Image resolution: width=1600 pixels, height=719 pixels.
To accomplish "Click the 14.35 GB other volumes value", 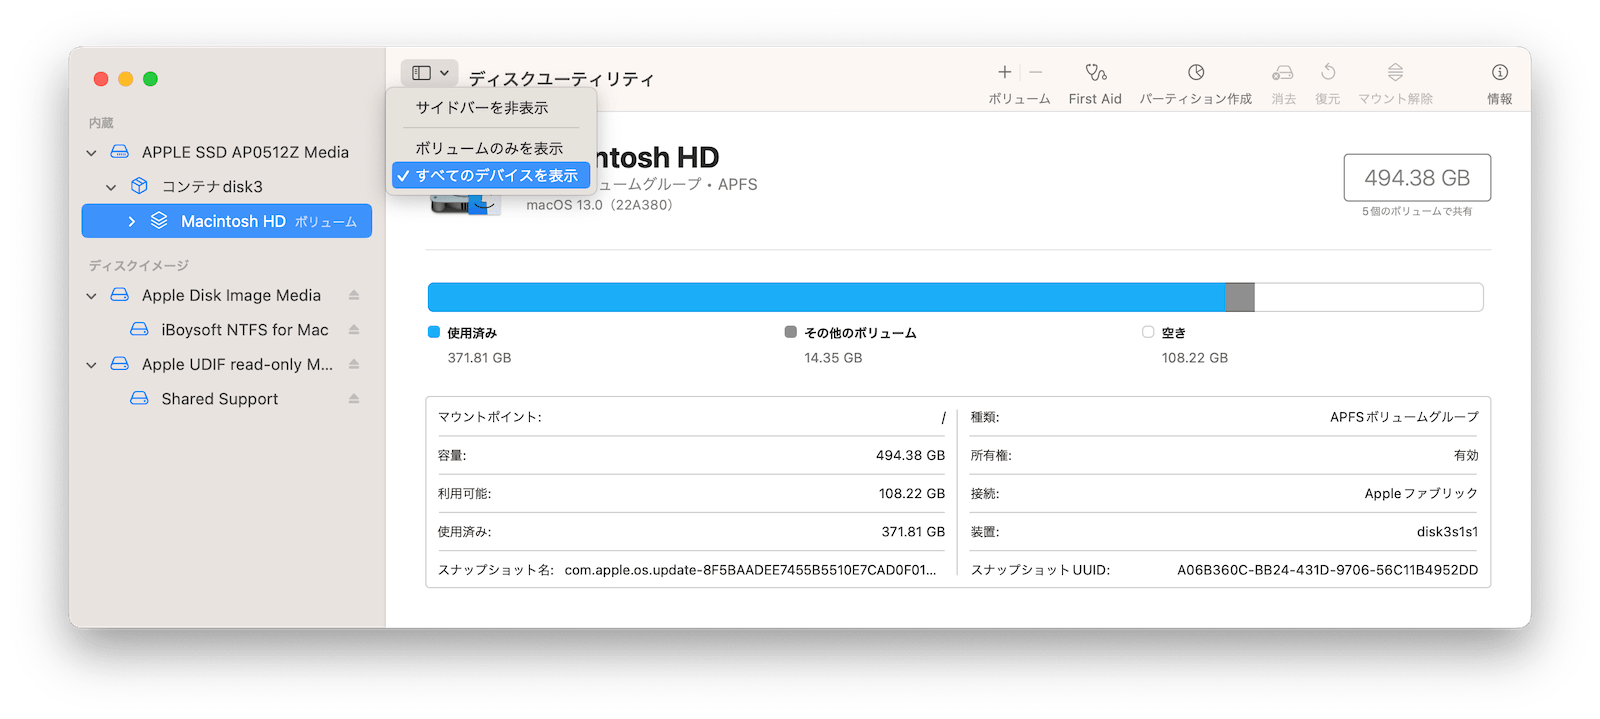I will pyautogui.click(x=833, y=358).
